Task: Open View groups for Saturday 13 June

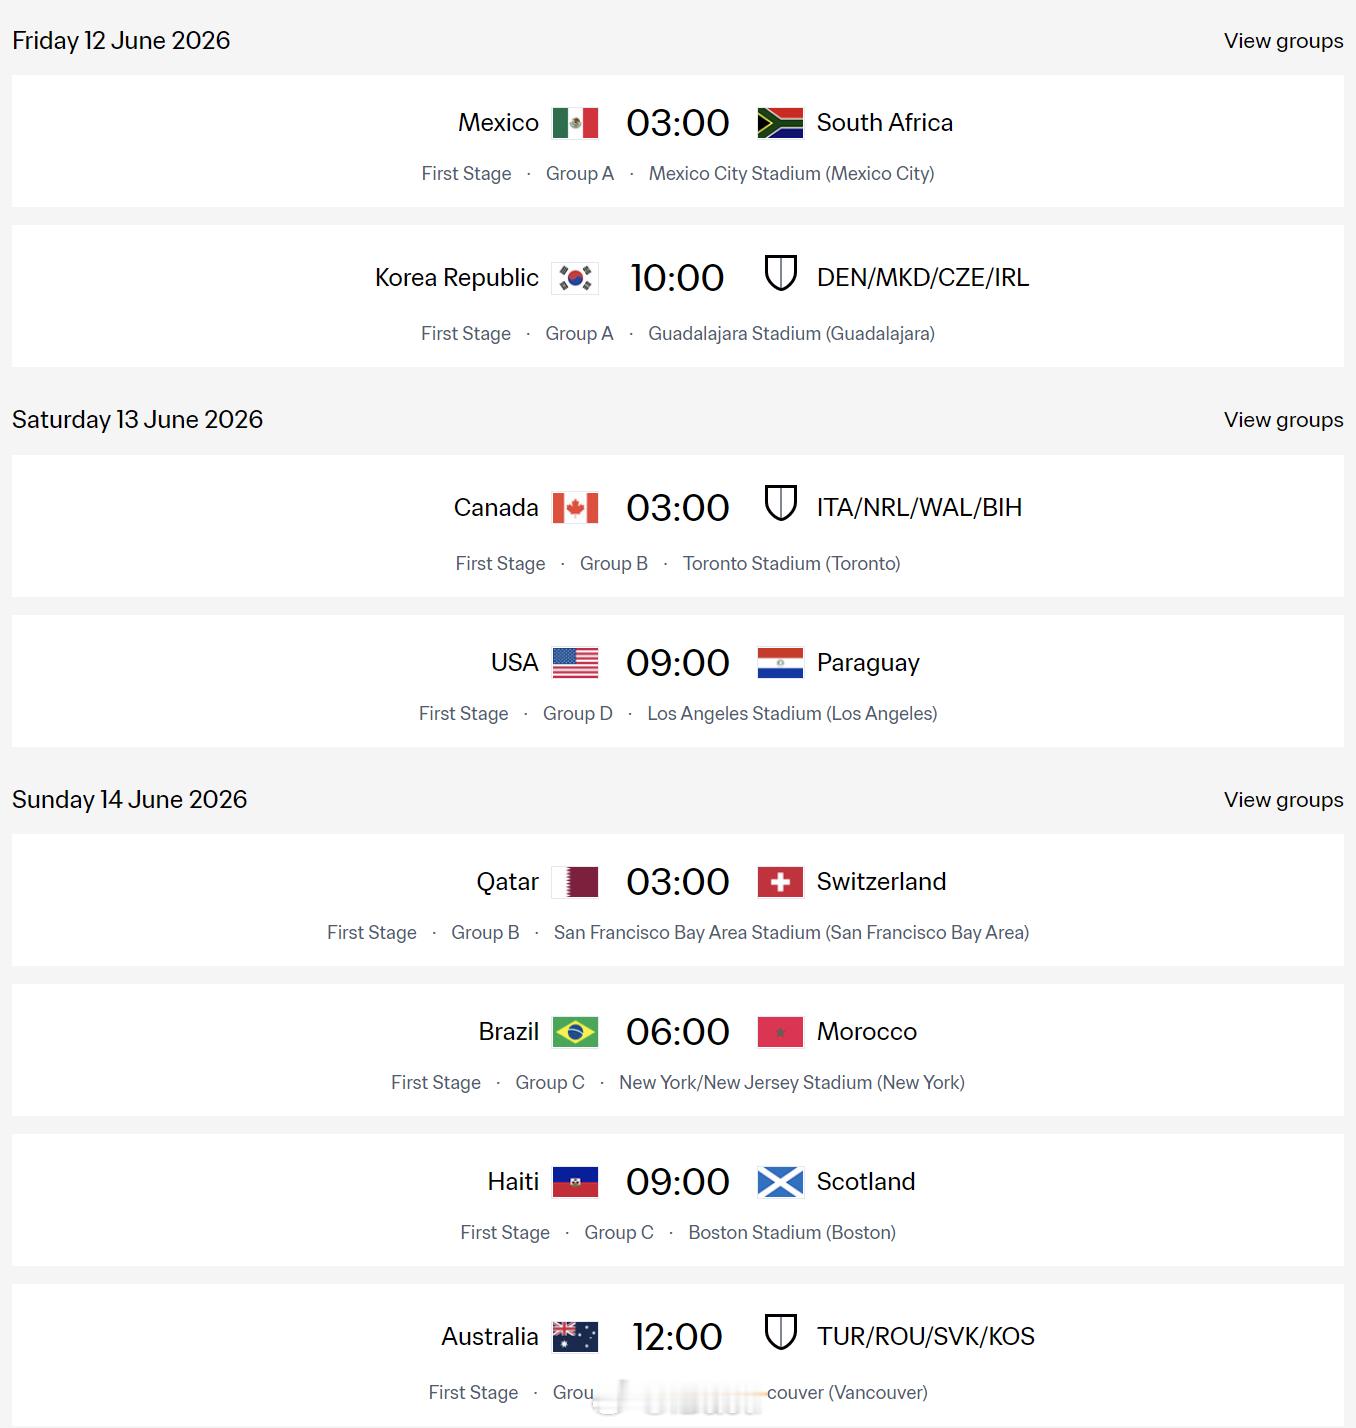Action: [1283, 420]
